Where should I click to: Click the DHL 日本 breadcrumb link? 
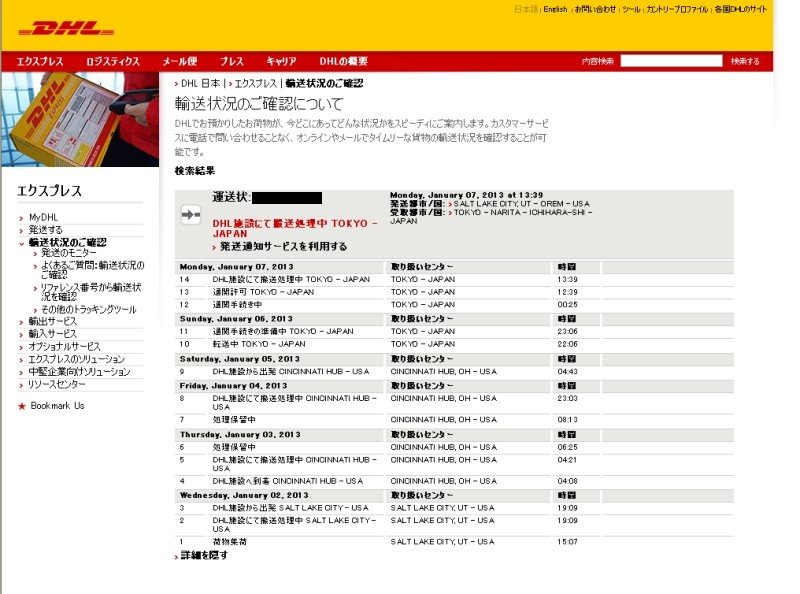[201, 83]
